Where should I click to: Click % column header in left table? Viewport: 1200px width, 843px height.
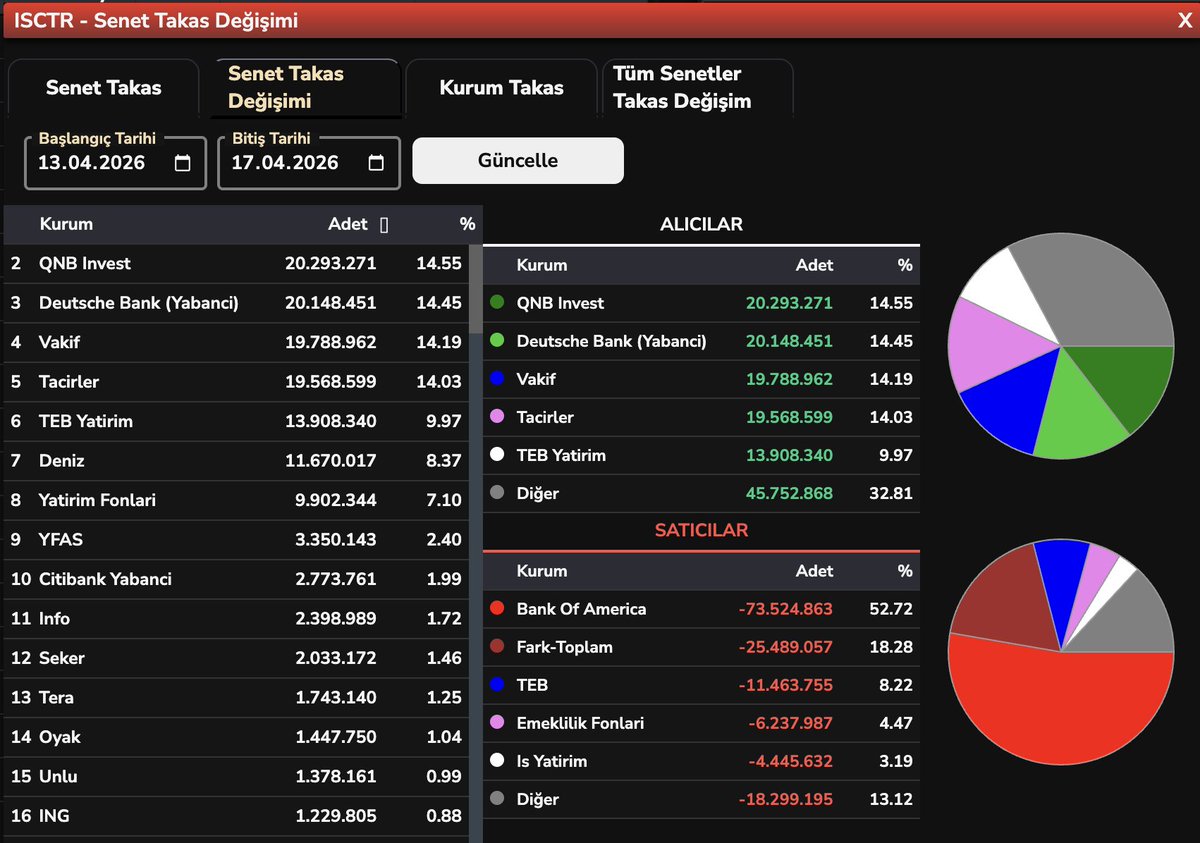[467, 224]
